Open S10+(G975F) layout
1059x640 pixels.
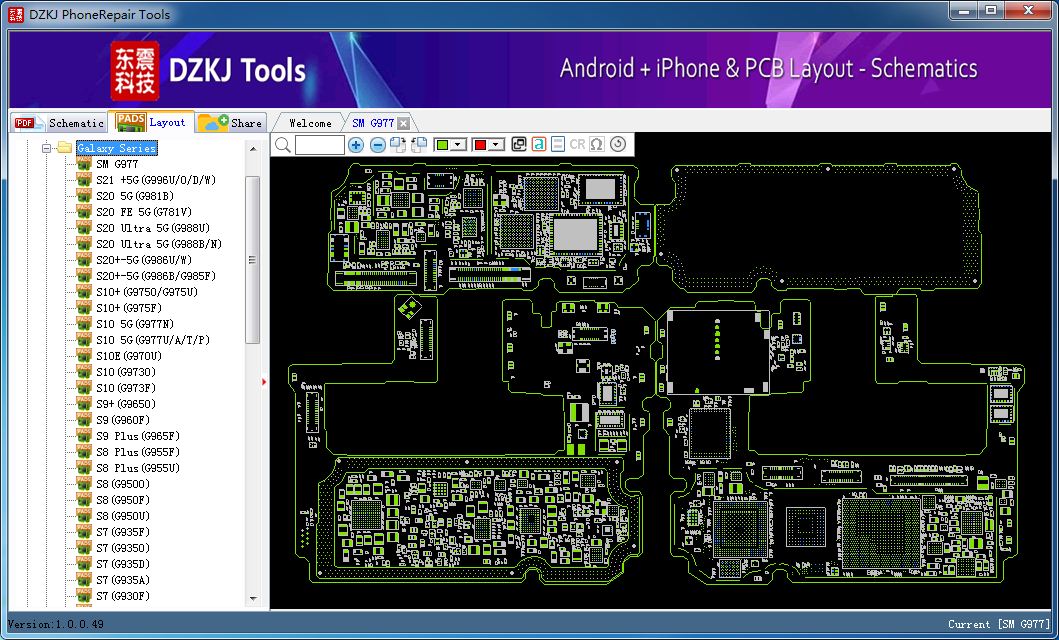click(129, 308)
